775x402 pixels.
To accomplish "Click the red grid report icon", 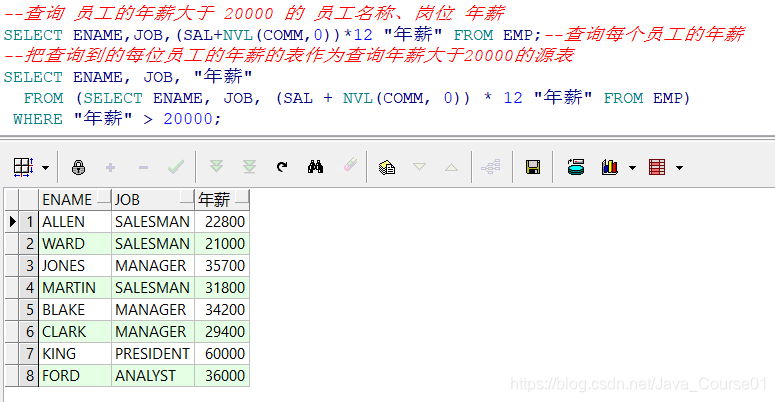I will point(657,168).
